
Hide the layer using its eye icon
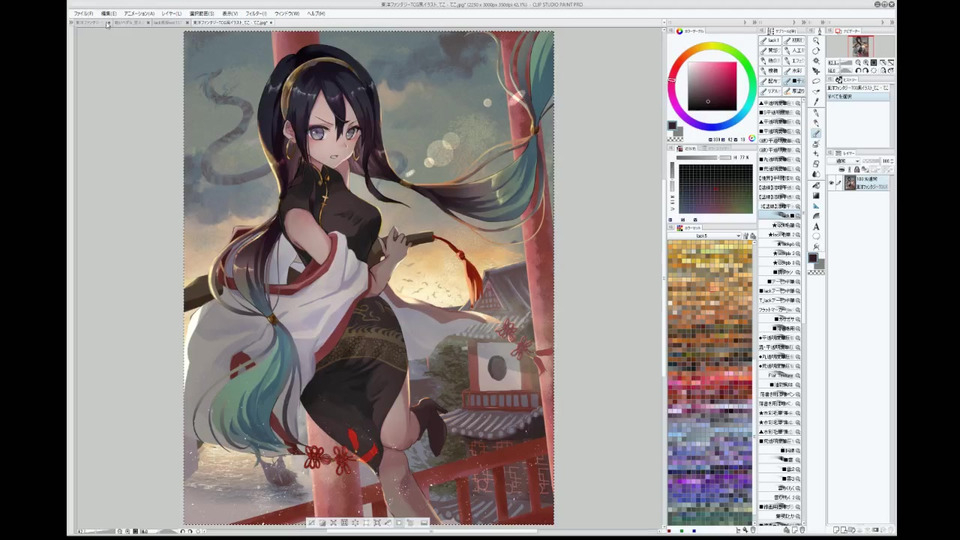[x=831, y=182]
